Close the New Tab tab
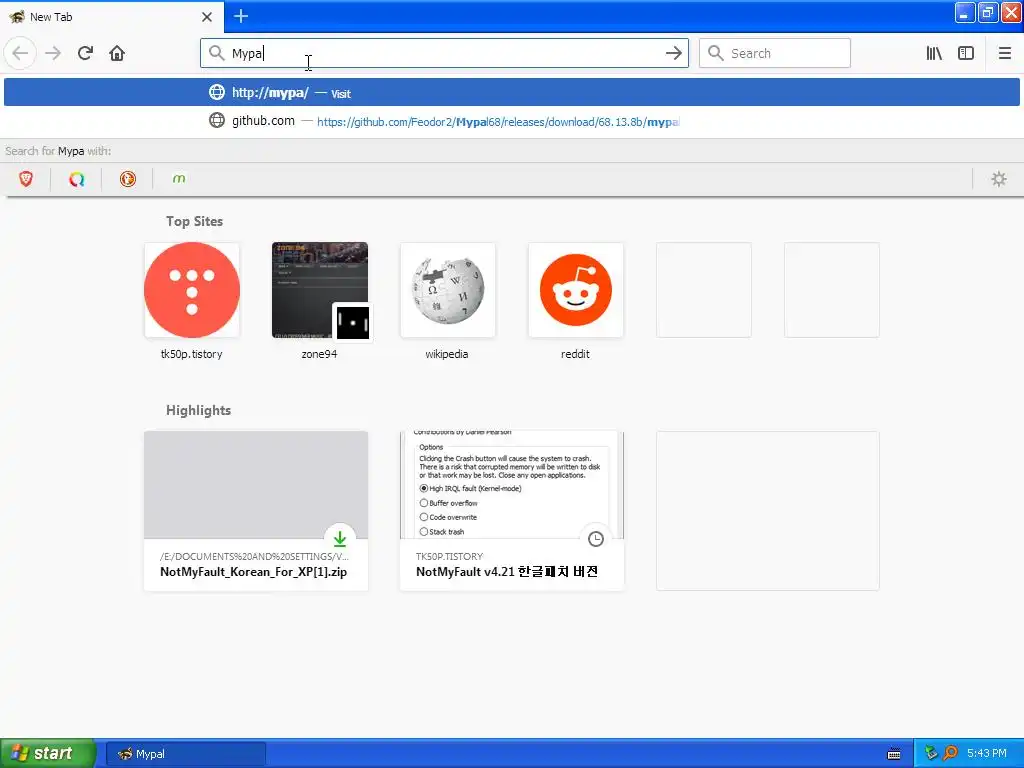This screenshot has width=1024, height=768. pos(207,17)
